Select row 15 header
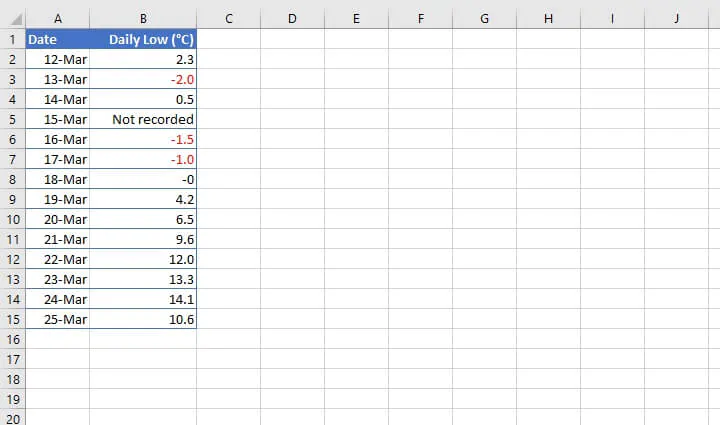 coord(13,319)
